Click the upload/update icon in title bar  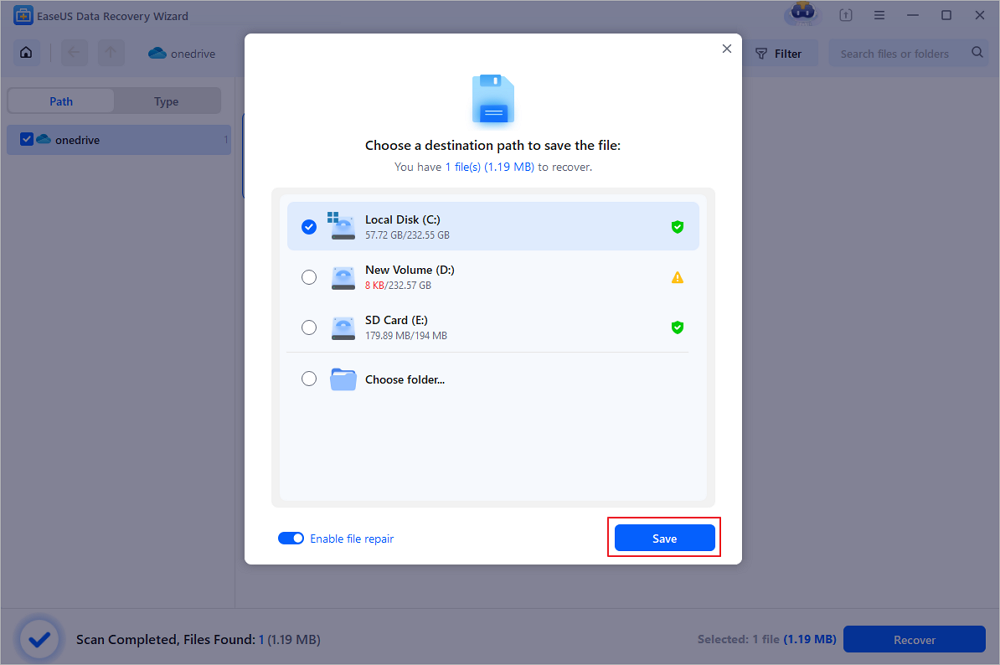tap(846, 15)
